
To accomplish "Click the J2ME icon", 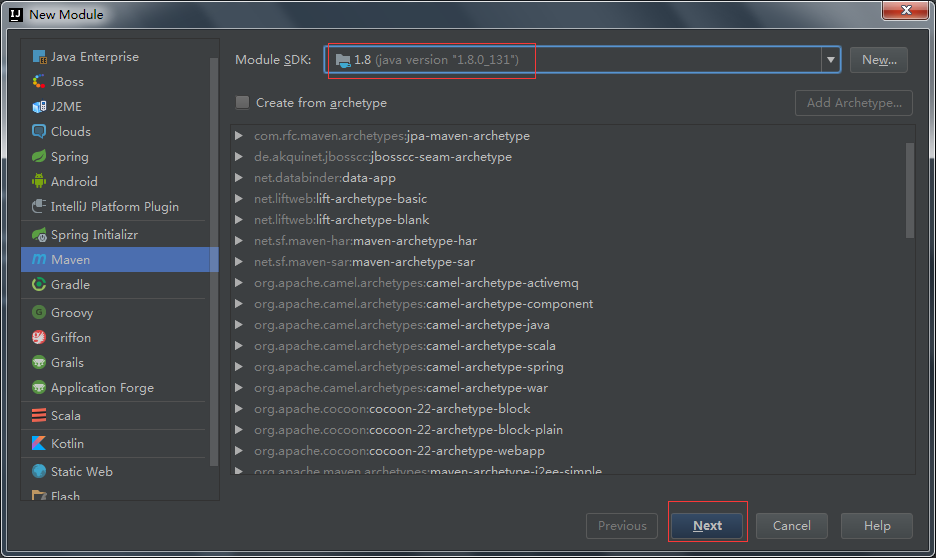I will click(x=39, y=107).
